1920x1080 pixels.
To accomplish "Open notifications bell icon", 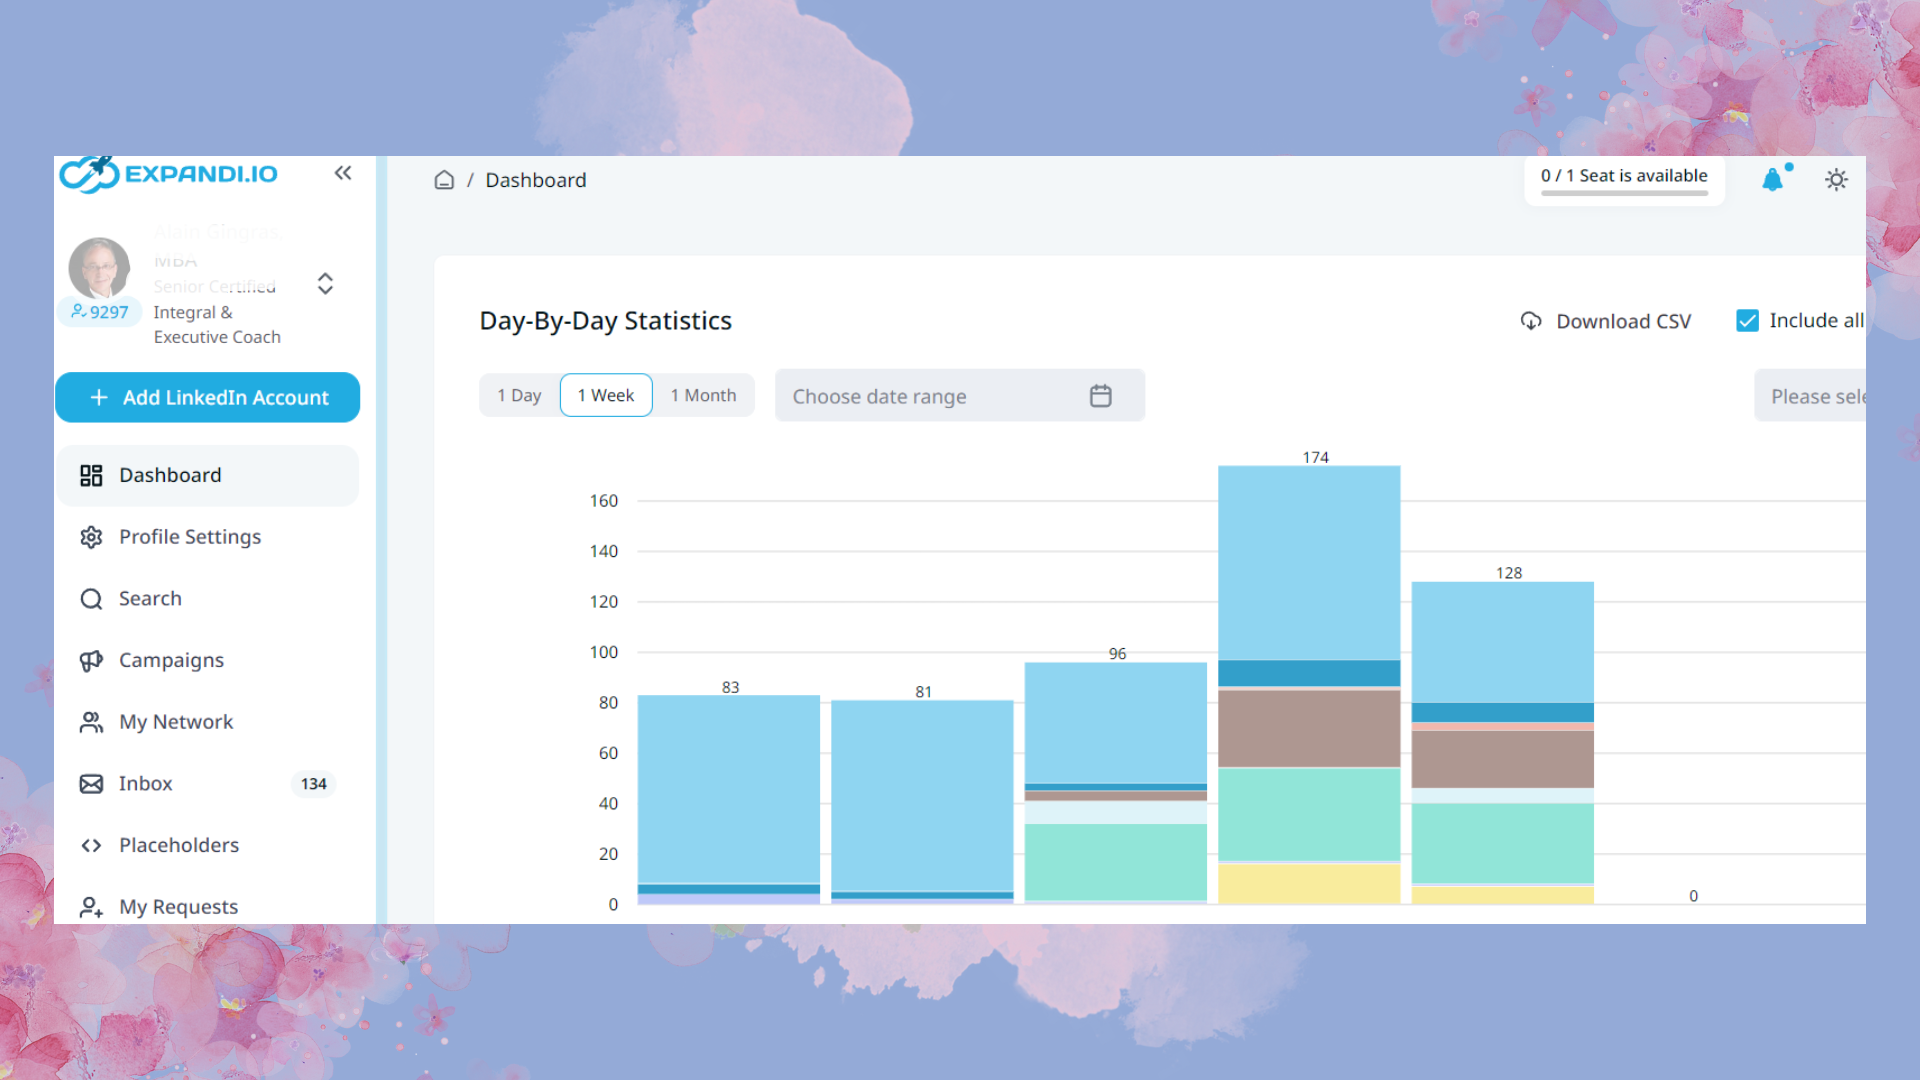I will click(1772, 180).
